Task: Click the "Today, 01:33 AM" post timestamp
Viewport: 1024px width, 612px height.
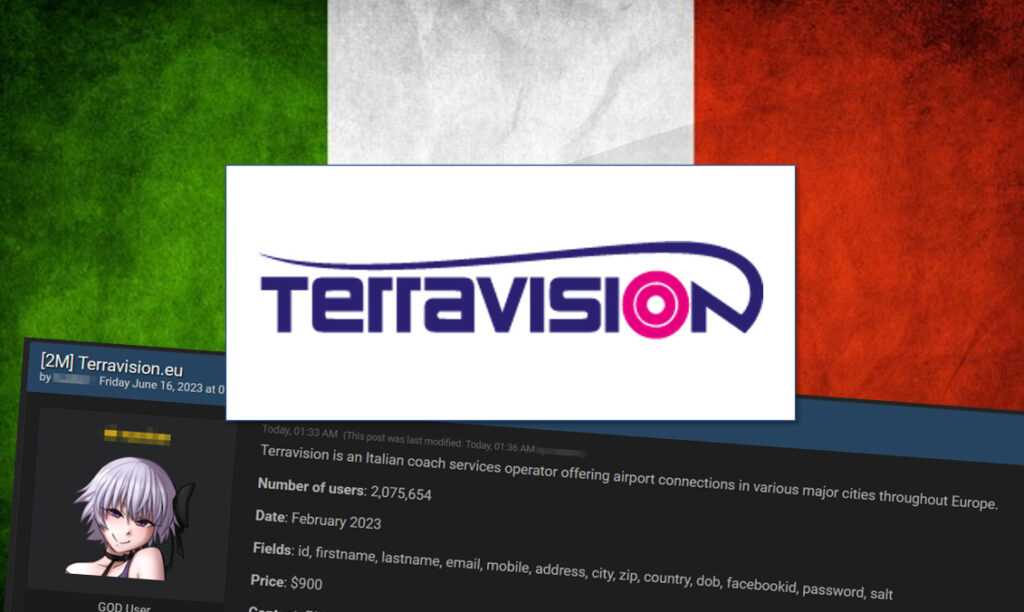Action: pos(297,432)
